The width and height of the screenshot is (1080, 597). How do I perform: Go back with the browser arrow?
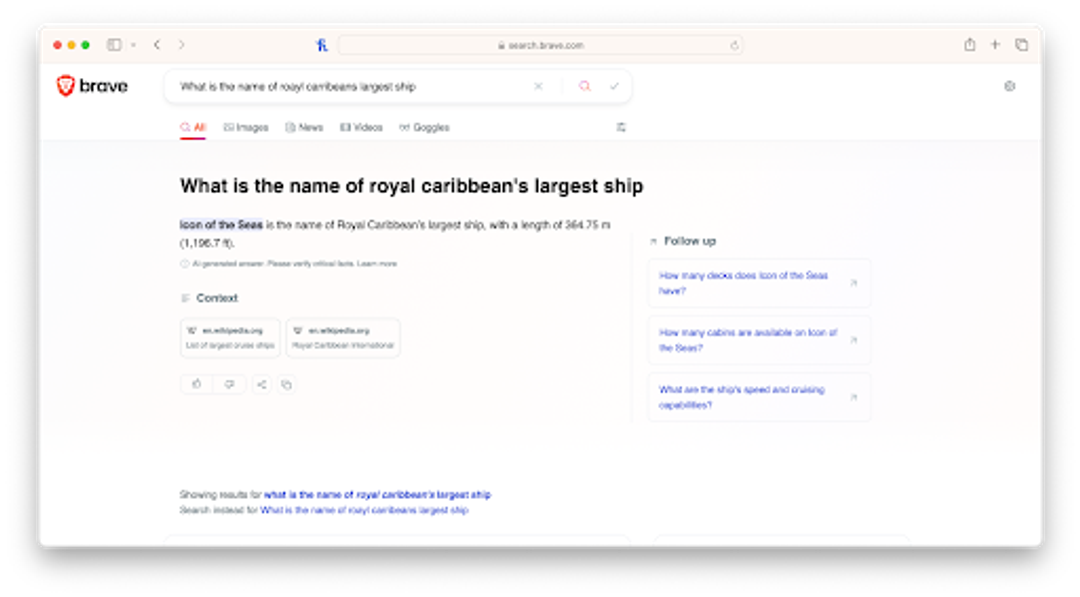click(x=157, y=45)
